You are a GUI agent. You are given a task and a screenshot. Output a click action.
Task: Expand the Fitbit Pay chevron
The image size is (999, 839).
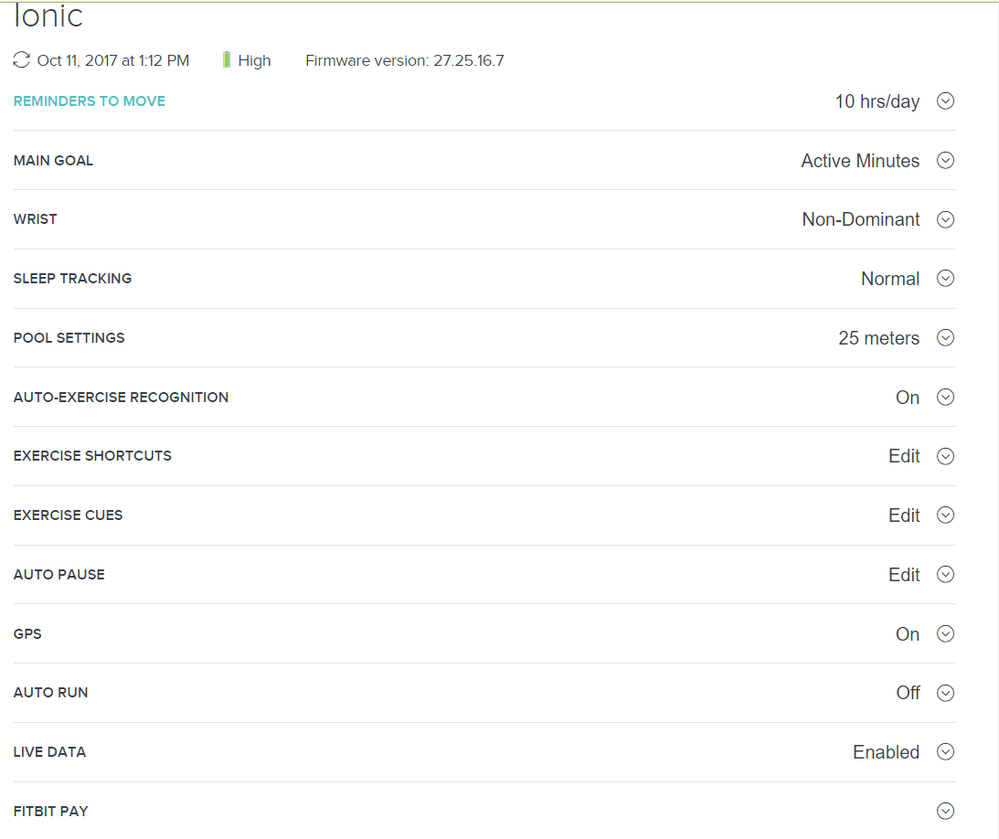pyautogui.click(x=945, y=810)
